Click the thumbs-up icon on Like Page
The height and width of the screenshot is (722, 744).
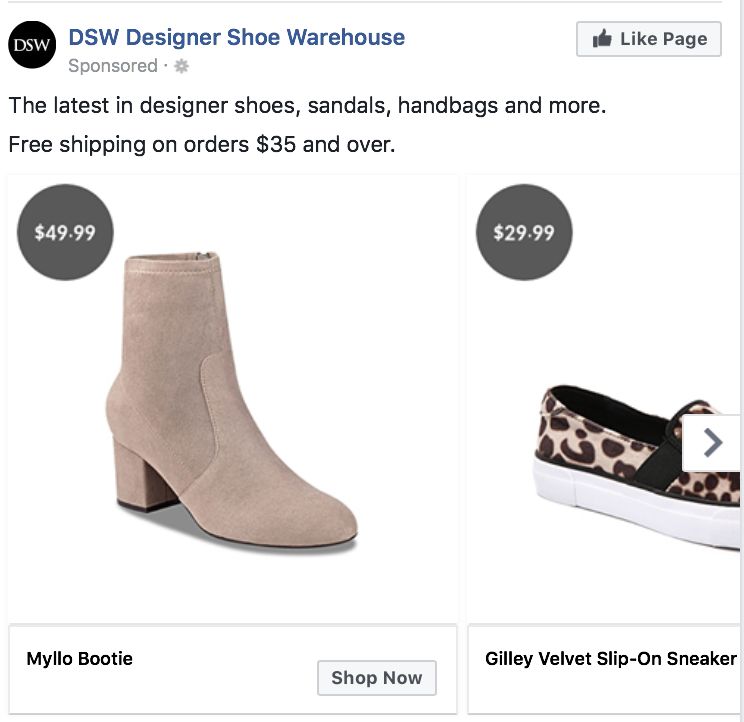pos(602,39)
